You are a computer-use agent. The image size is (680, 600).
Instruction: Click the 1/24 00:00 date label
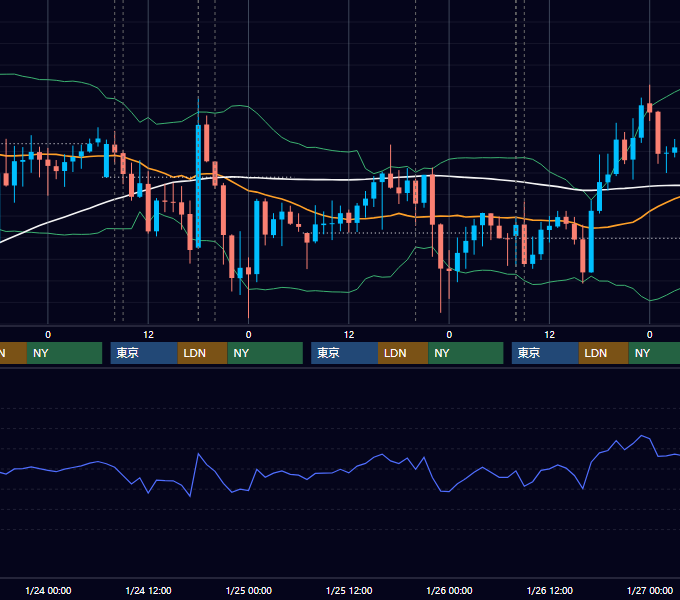[48, 590]
